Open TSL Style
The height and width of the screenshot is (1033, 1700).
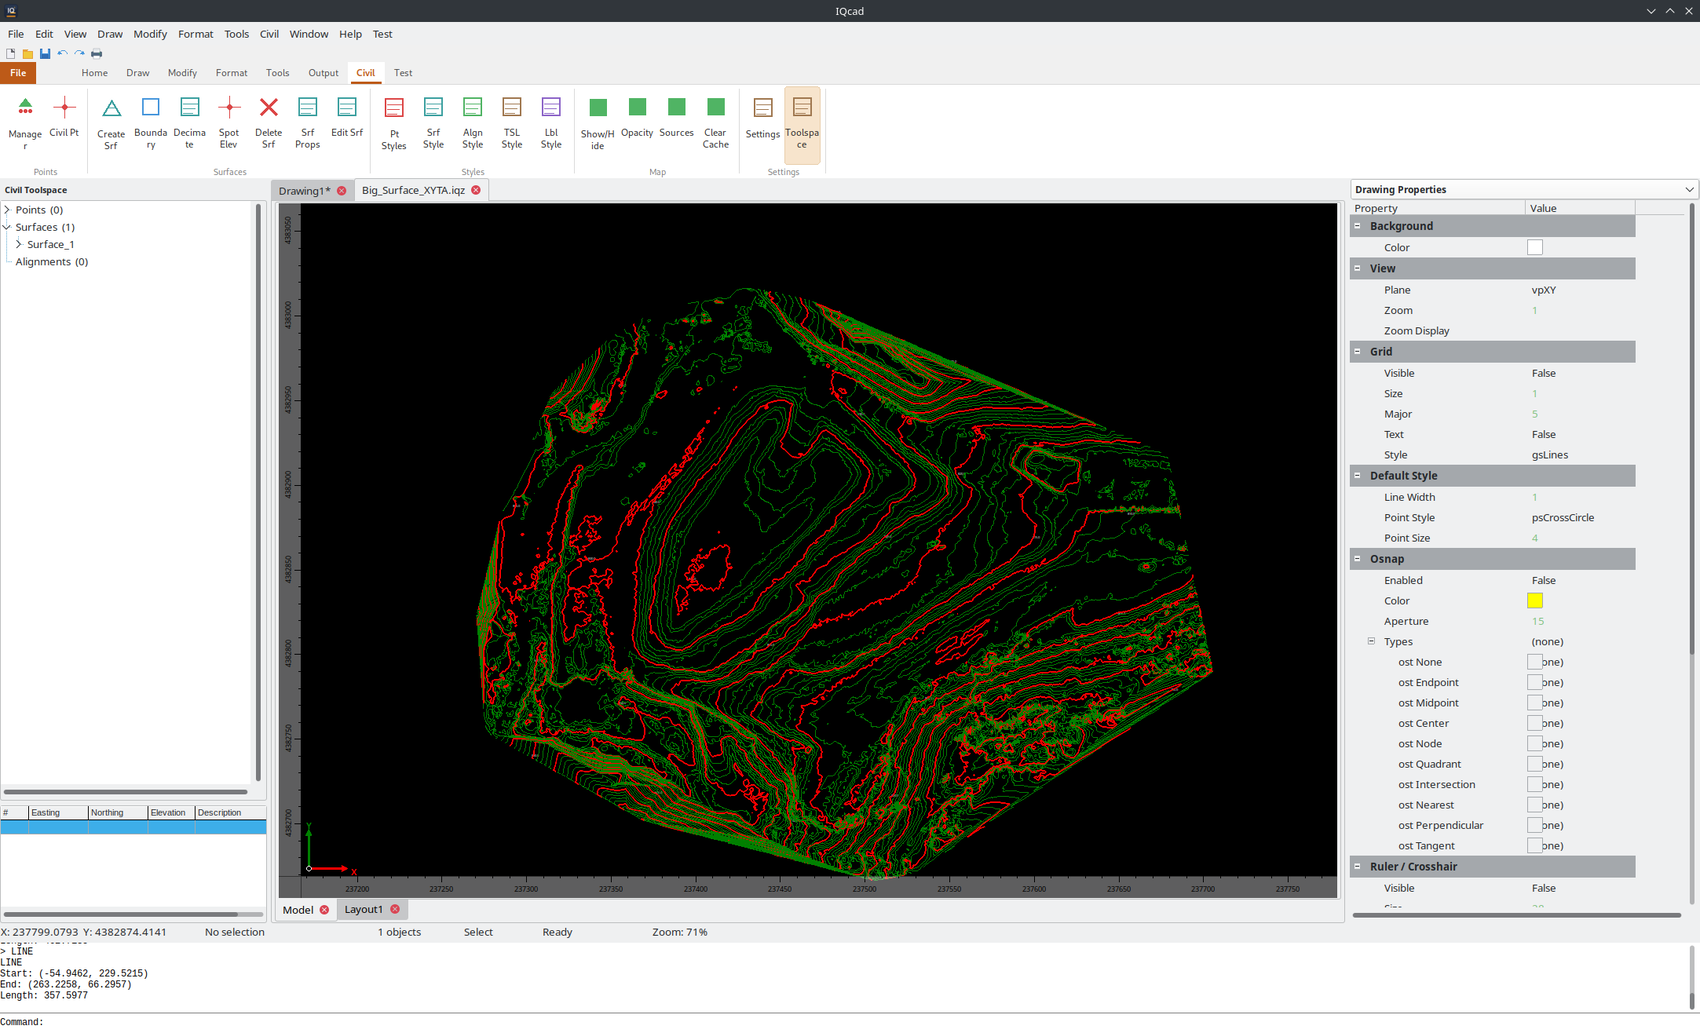coord(511,123)
